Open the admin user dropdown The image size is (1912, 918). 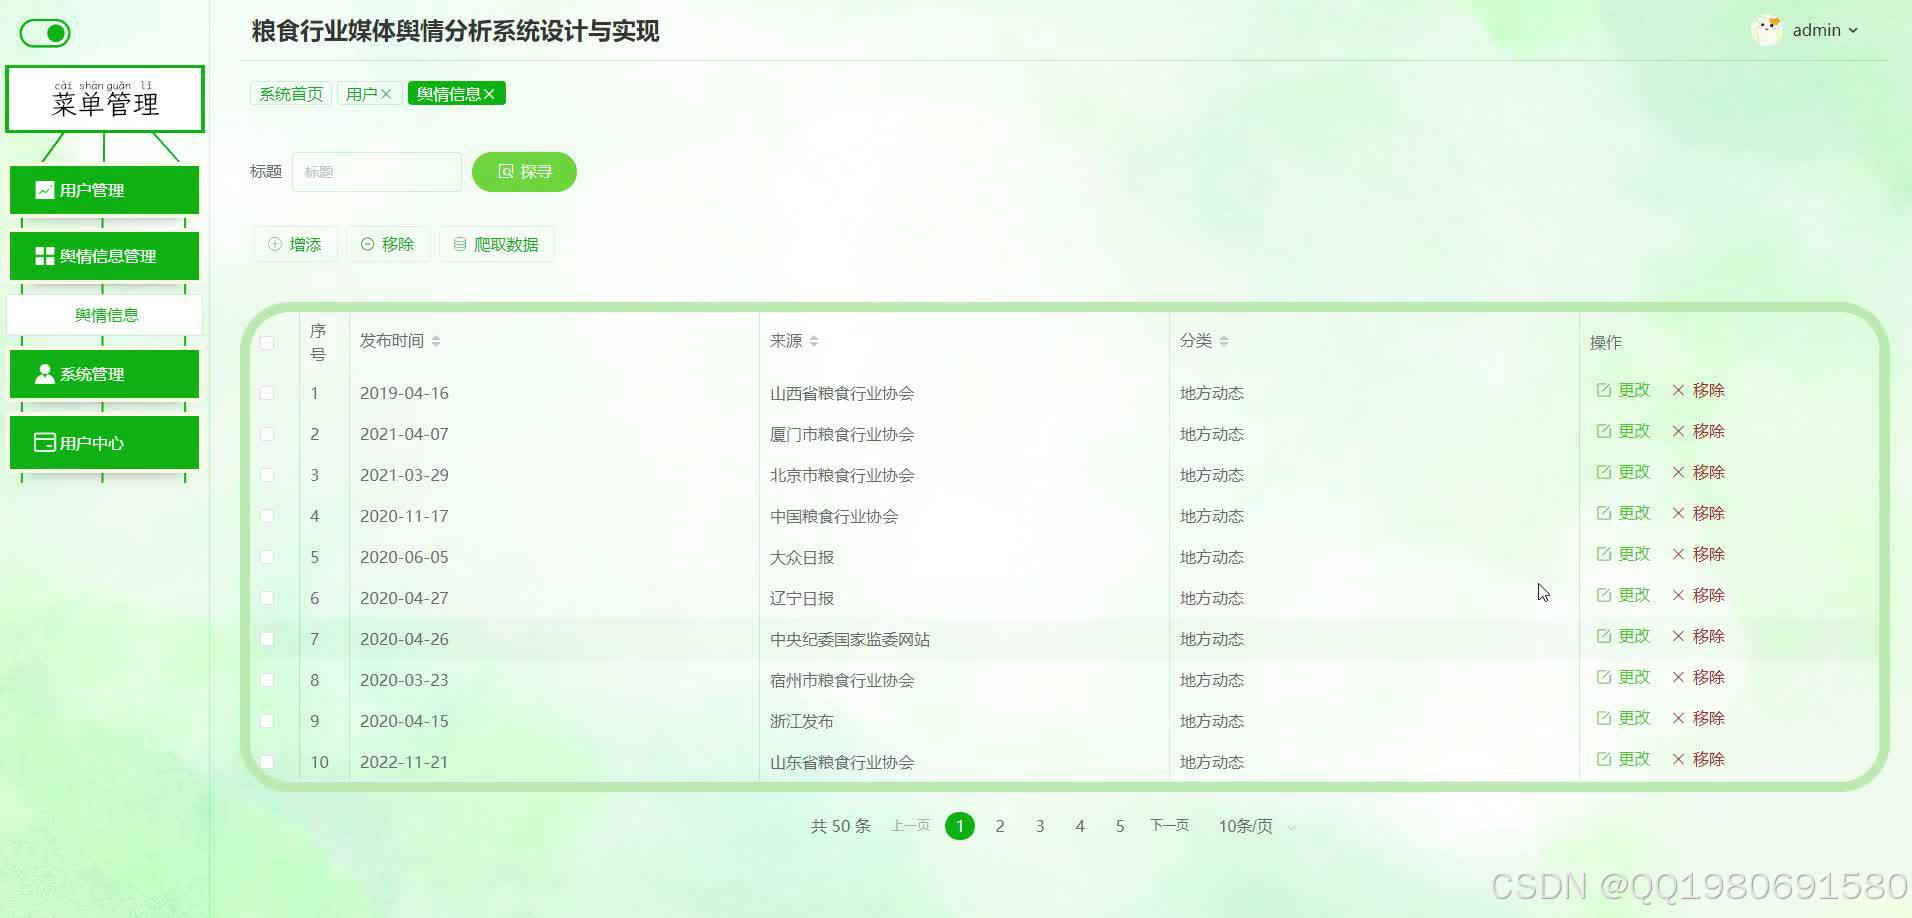click(1825, 30)
